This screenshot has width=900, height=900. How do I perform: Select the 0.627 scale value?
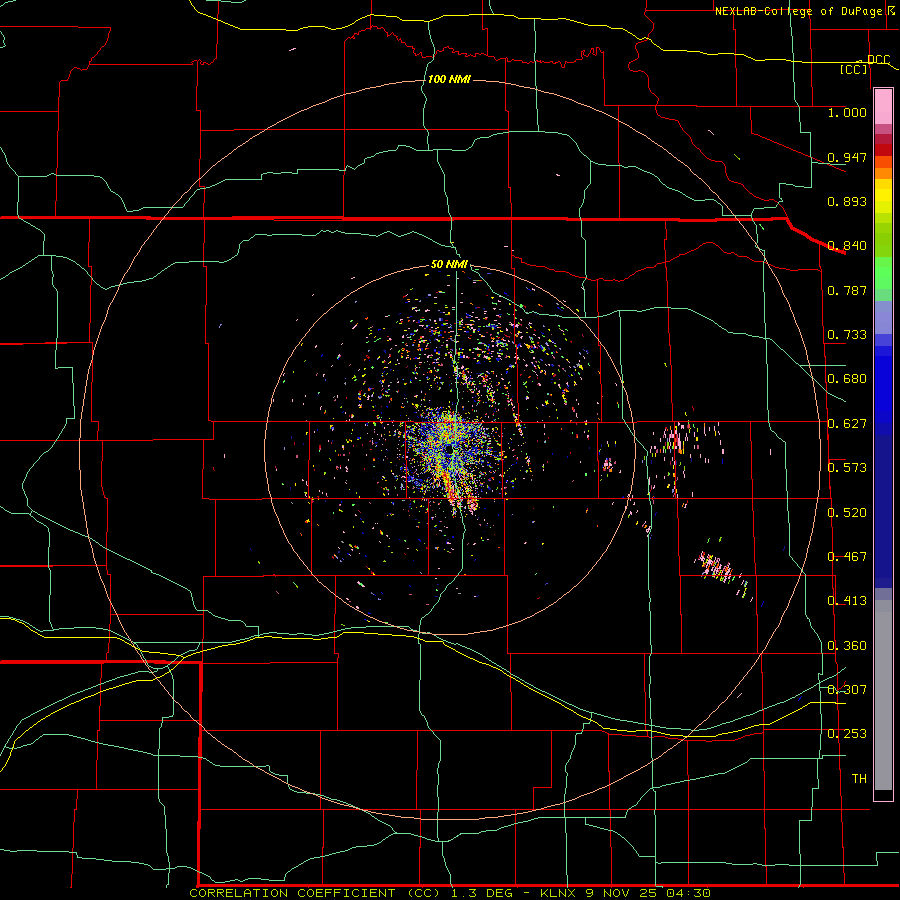pos(847,424)
